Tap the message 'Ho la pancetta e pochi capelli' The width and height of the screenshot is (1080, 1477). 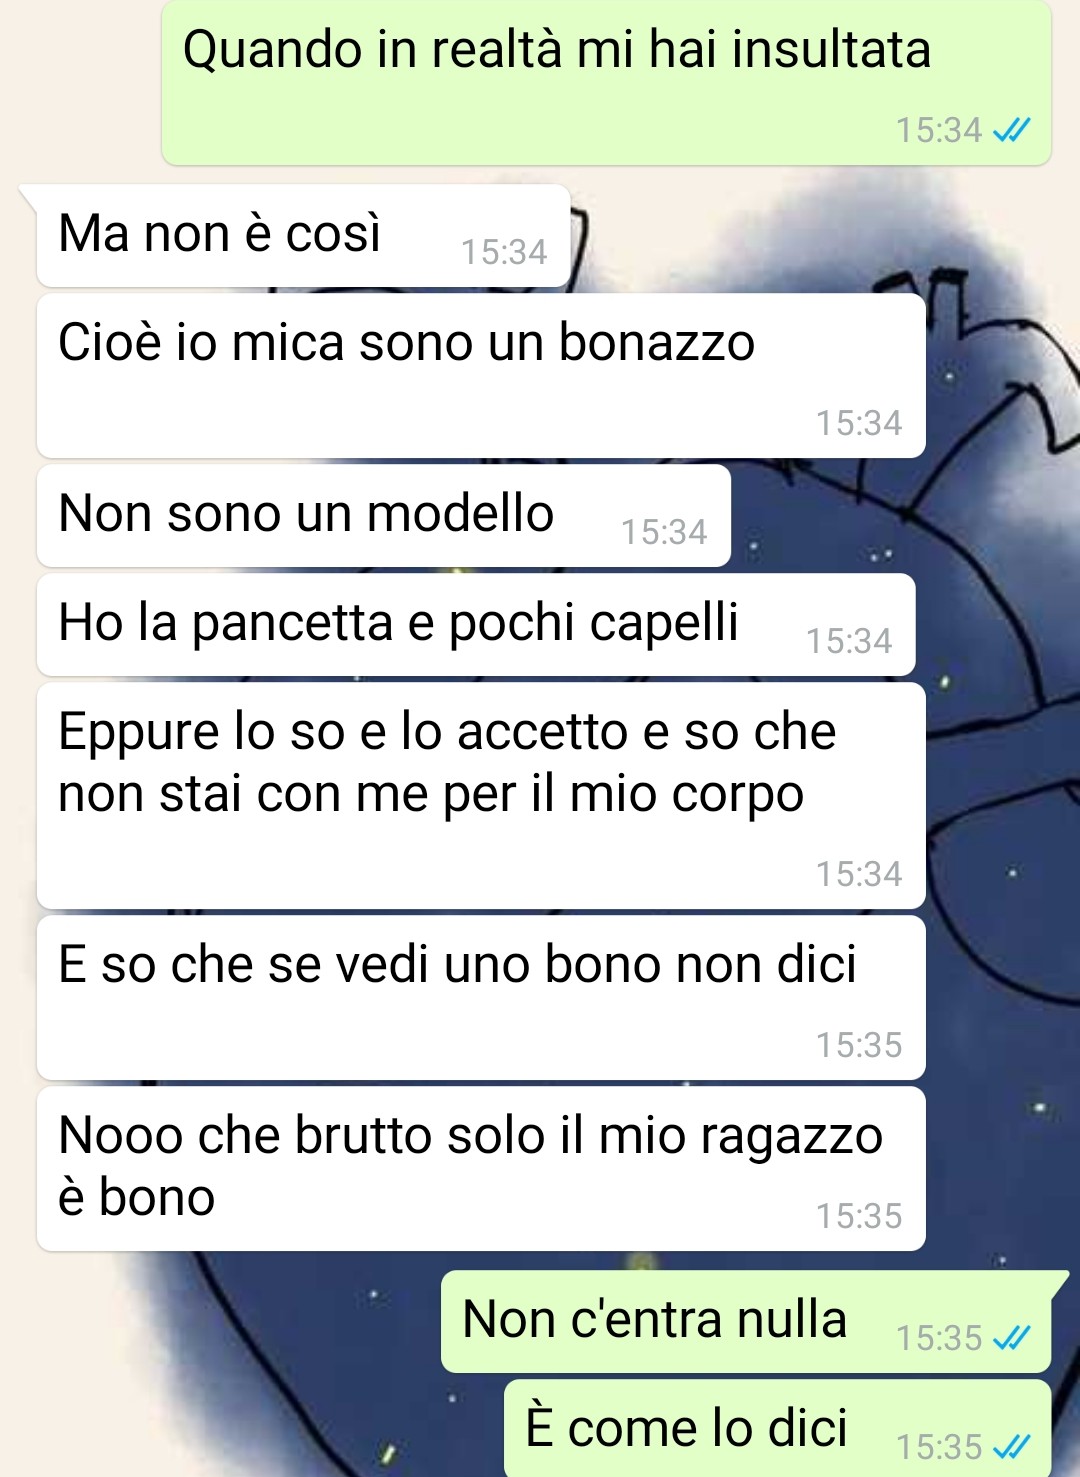point(476,624)
